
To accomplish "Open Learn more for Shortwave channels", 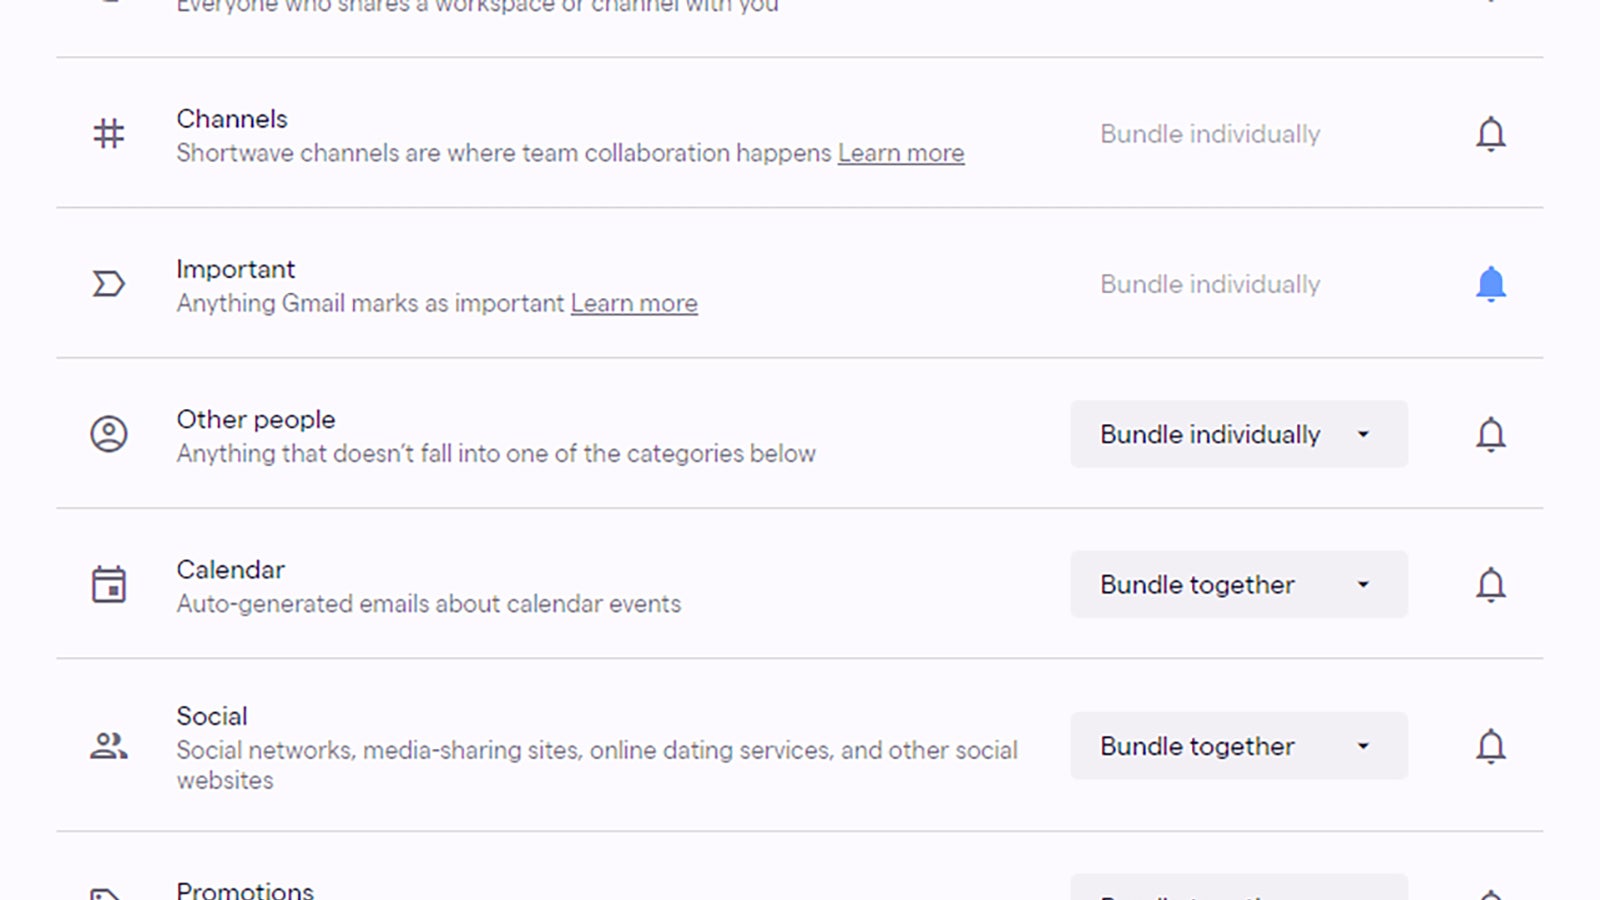I will pyautogui.click(x=901, y=152).
